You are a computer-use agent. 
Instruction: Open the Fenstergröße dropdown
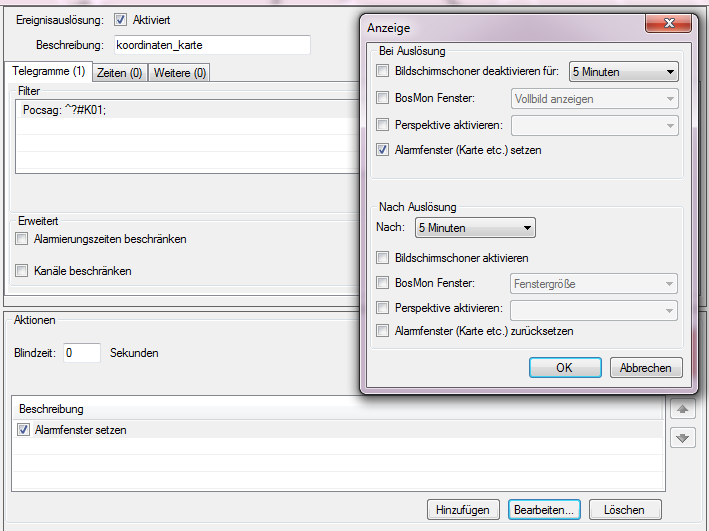(x=594, y=284)
